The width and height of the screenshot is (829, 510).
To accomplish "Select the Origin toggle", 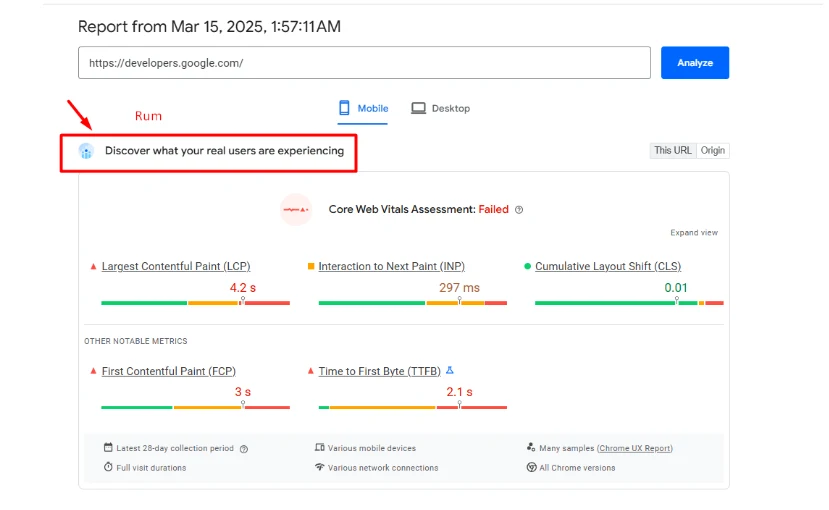I will pyautogui.click(x=713, y=150).
